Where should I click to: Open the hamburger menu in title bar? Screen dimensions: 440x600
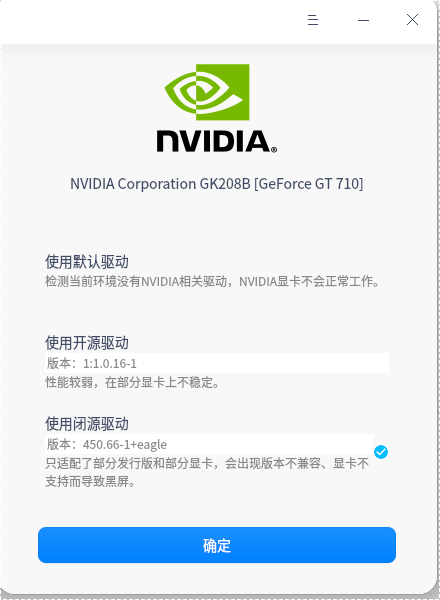313,20
